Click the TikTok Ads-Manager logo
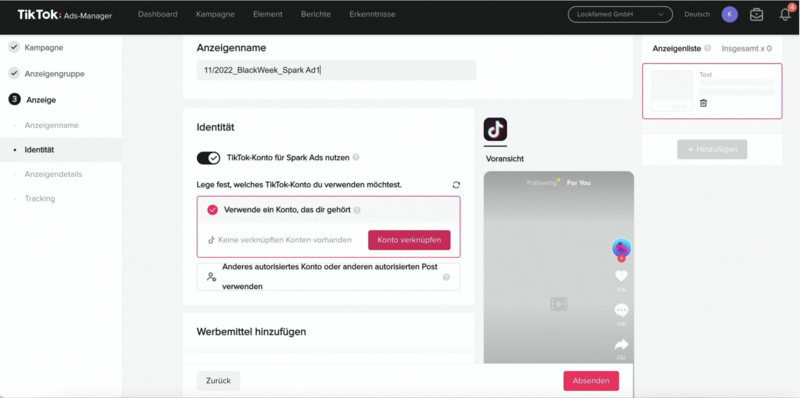Screen dimensions: 800x398 pos(65,15)
